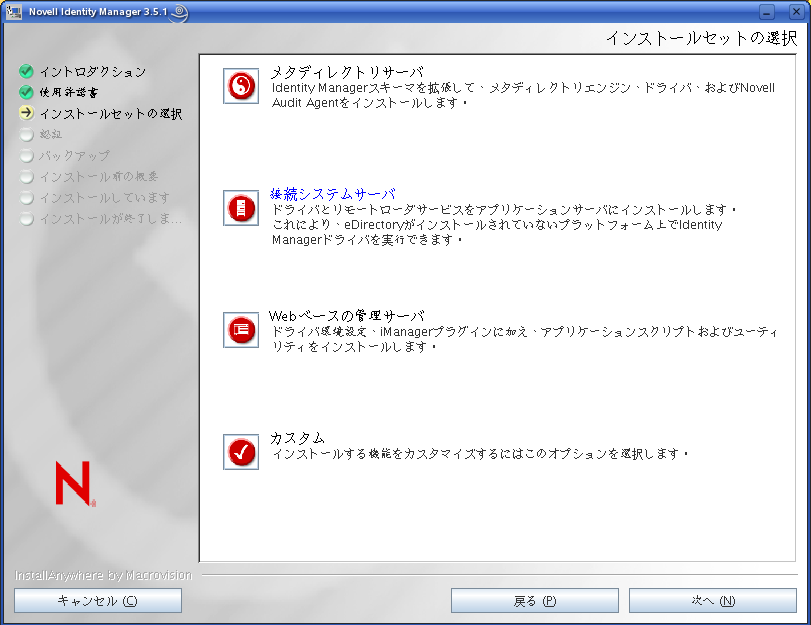Select the メタディレクトリサーバ install set icon

(x=240, y=87)
